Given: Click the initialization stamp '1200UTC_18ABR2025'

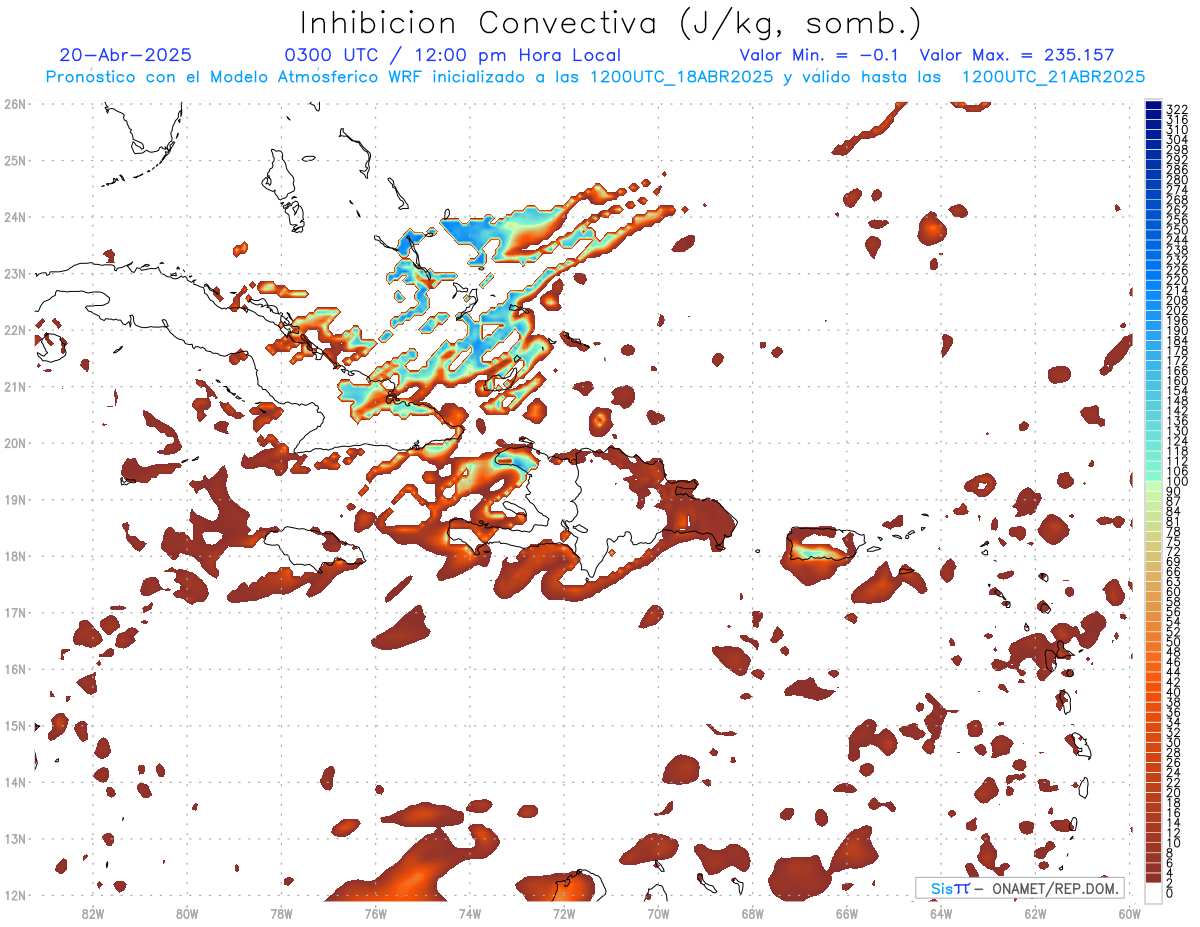Looking at the screenshot, I should 680,77.
